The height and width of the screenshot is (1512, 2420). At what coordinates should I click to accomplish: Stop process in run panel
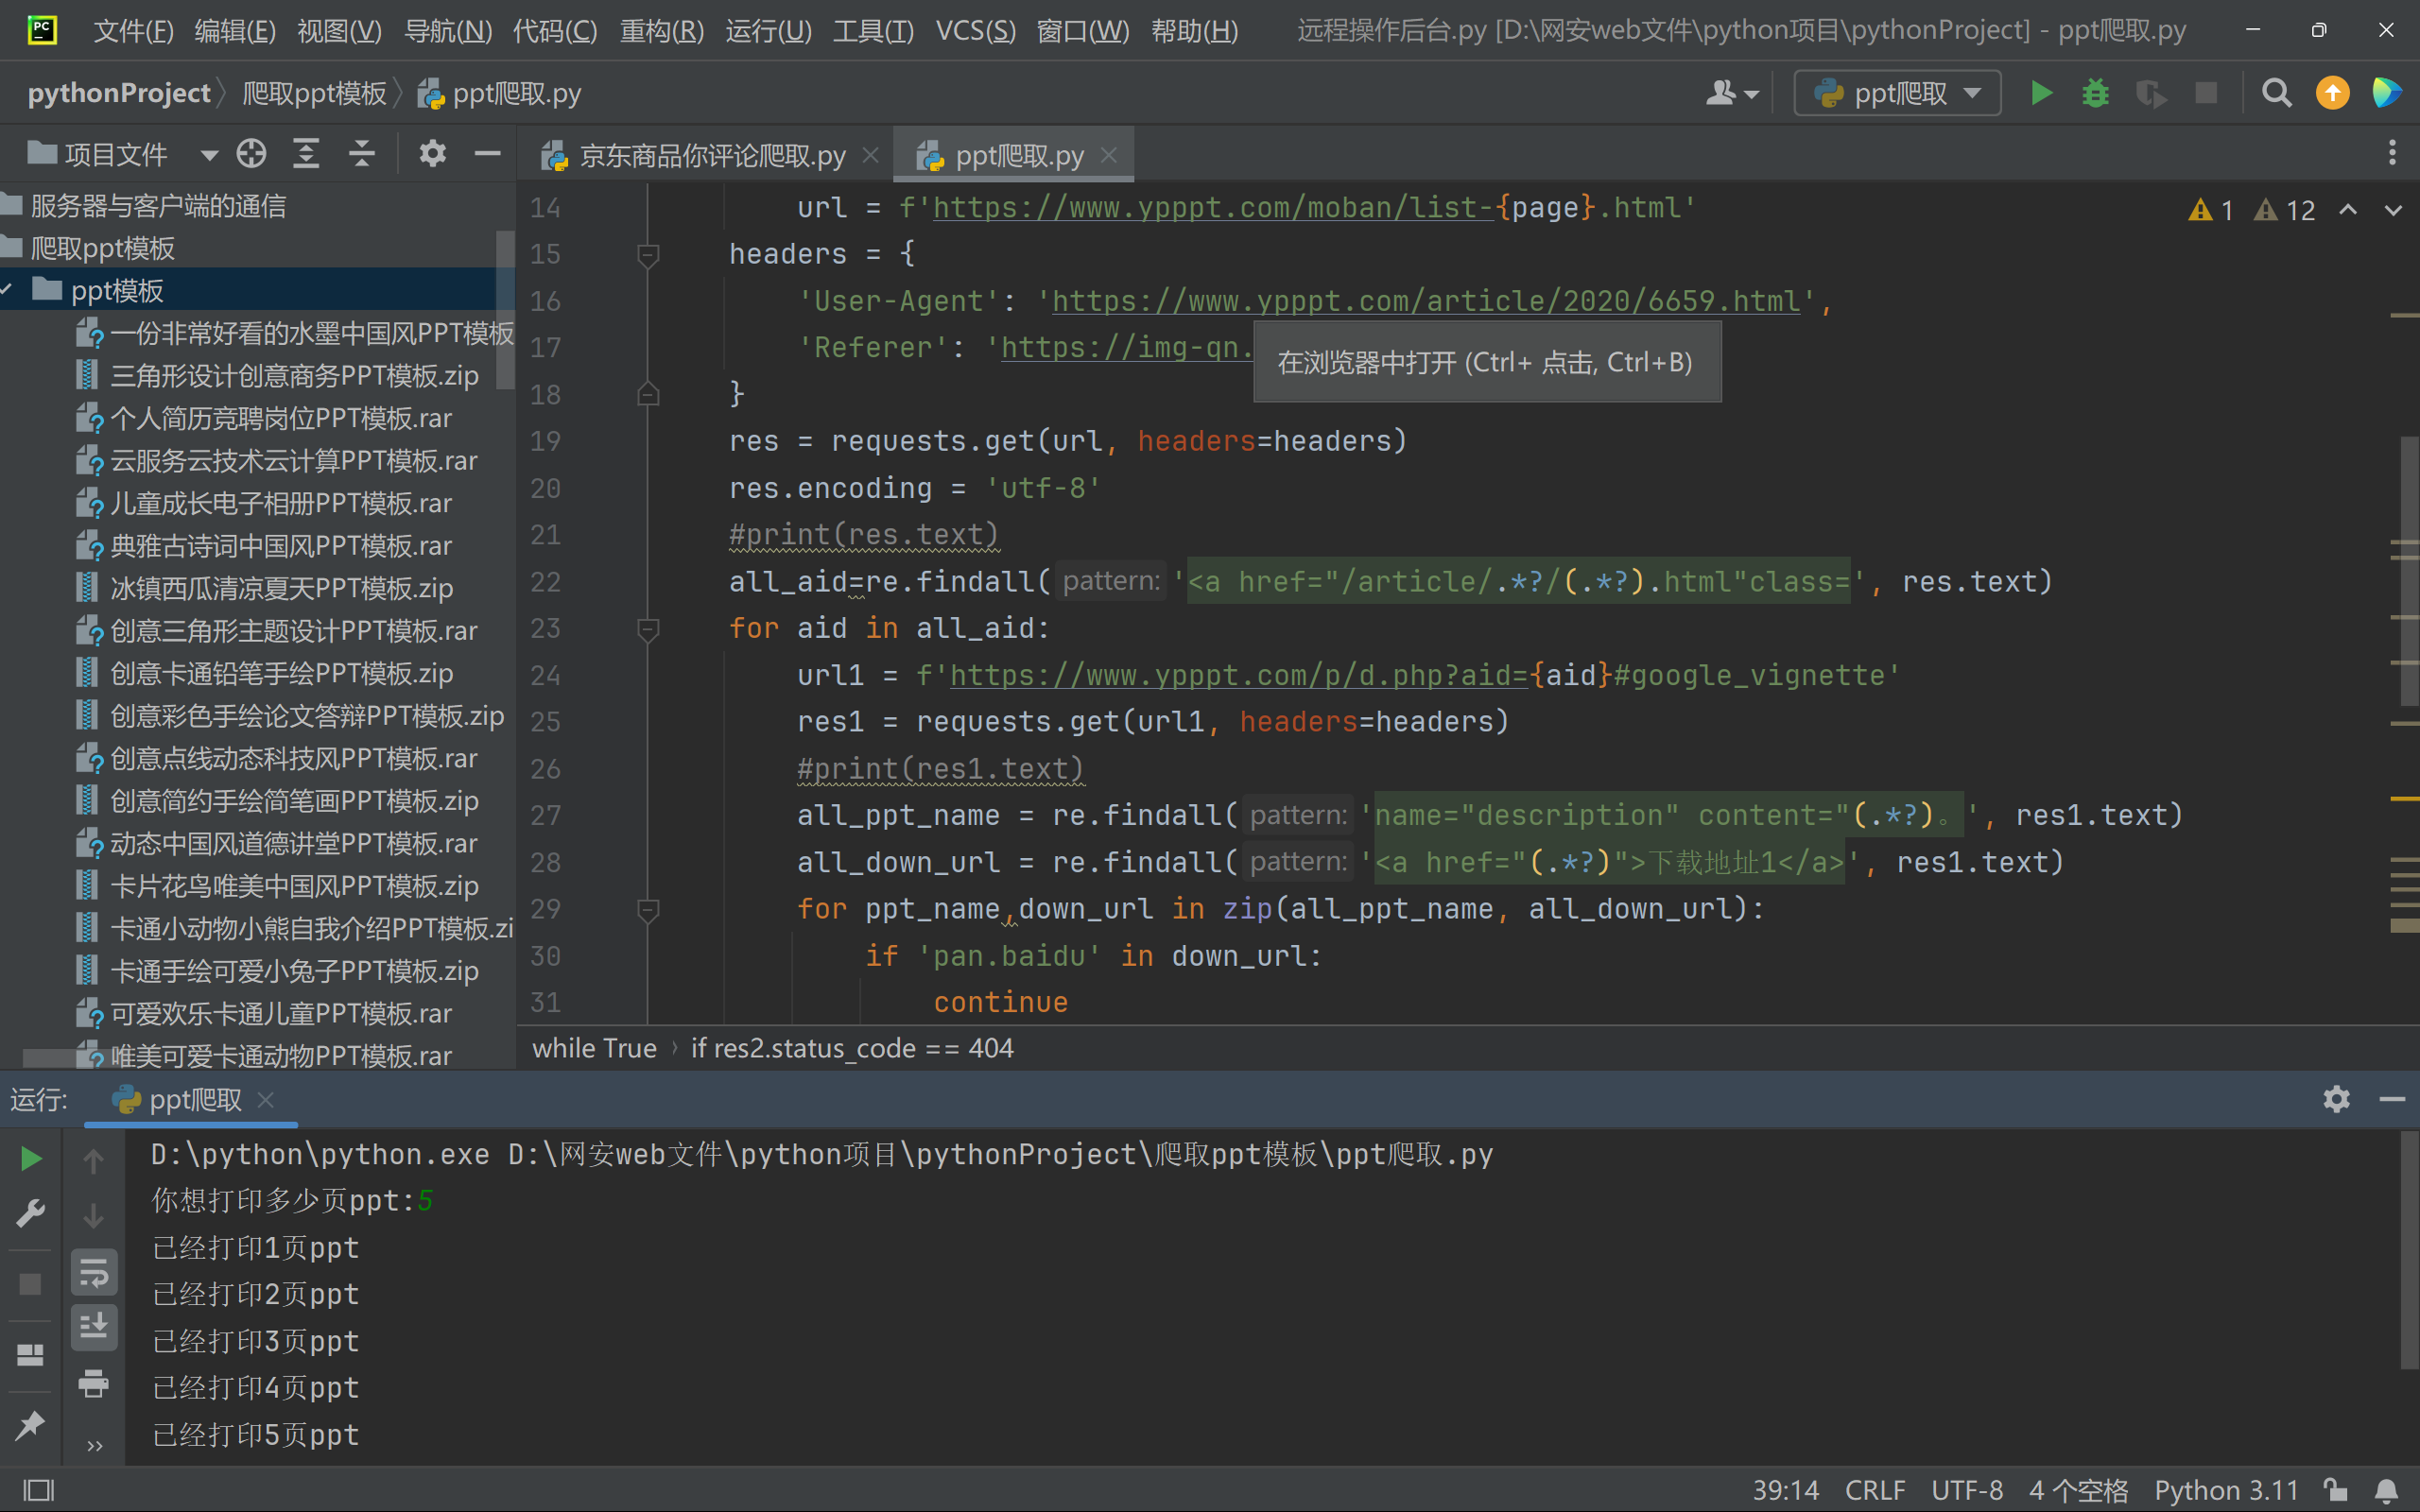31,1283
